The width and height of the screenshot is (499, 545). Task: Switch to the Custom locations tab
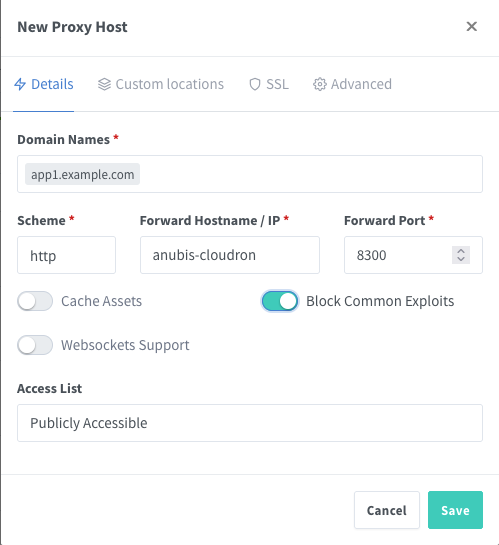coord(161,84)
